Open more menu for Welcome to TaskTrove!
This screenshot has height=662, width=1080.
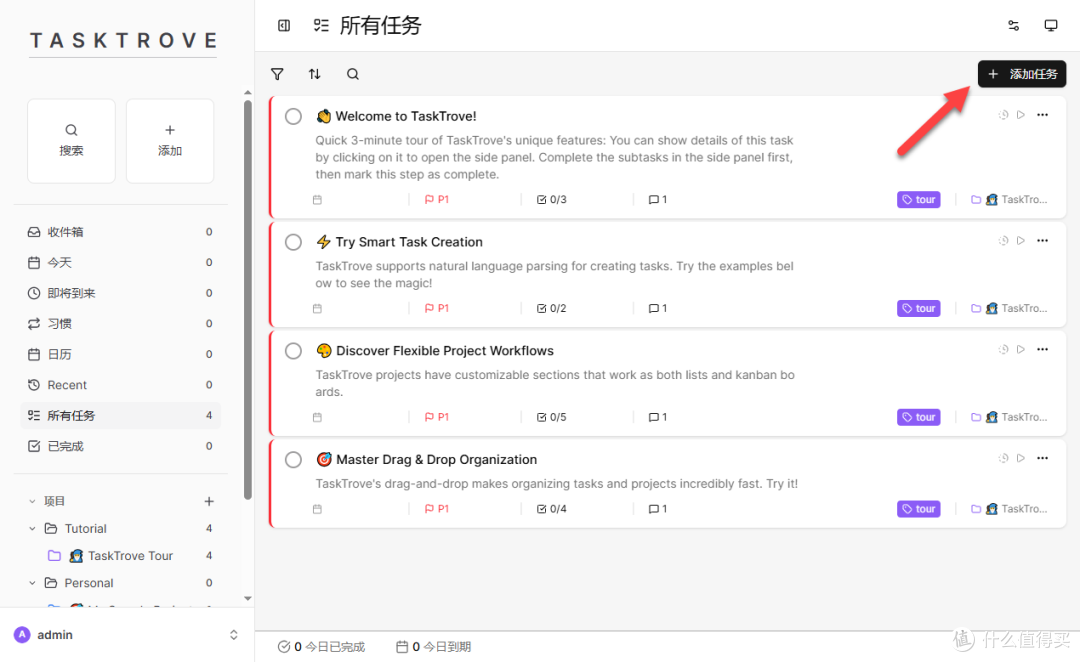[x=1042, y=115]
